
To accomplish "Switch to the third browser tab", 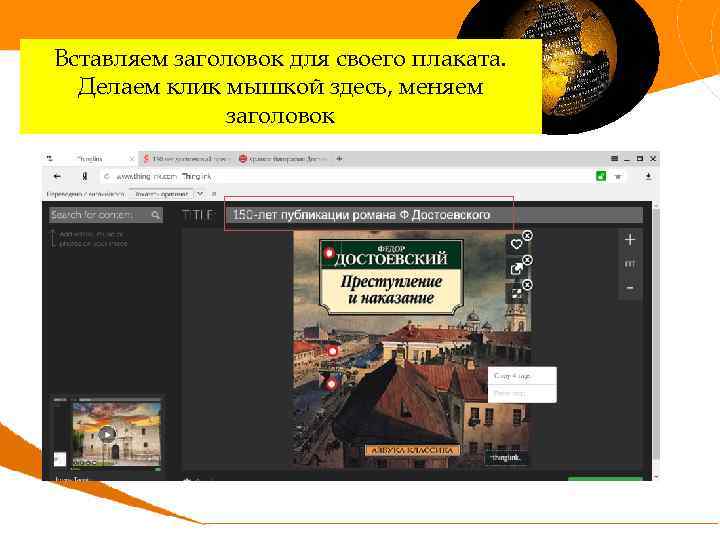I will tap(283, 159).
